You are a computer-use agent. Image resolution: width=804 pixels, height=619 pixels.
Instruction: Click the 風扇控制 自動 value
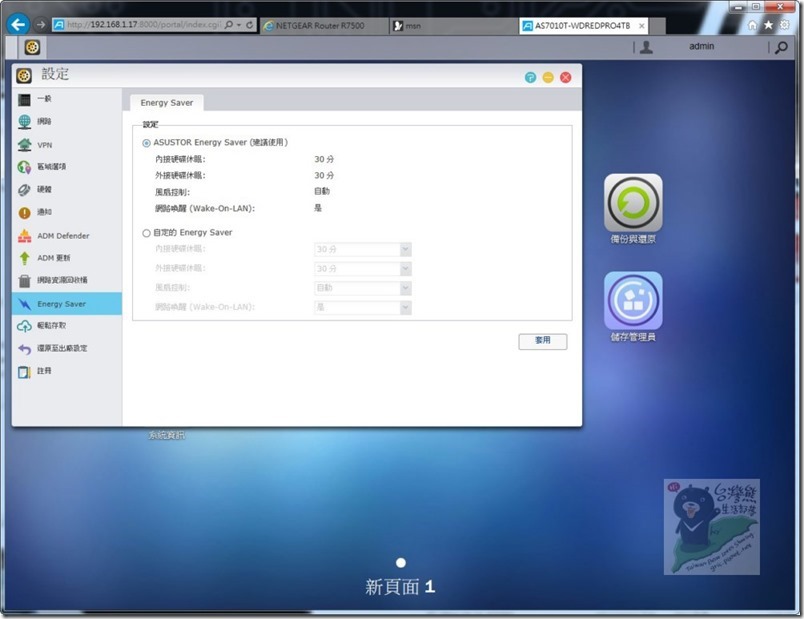pos(322,191)
